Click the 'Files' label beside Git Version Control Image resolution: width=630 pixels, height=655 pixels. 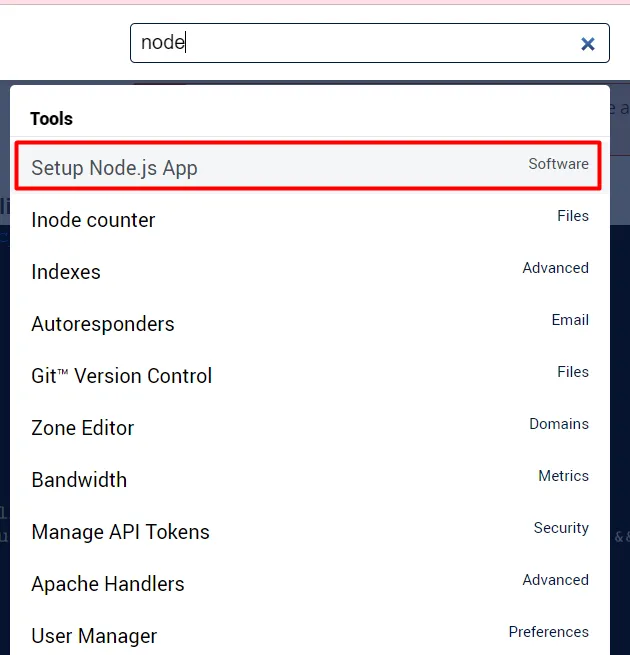pos(573,372)
